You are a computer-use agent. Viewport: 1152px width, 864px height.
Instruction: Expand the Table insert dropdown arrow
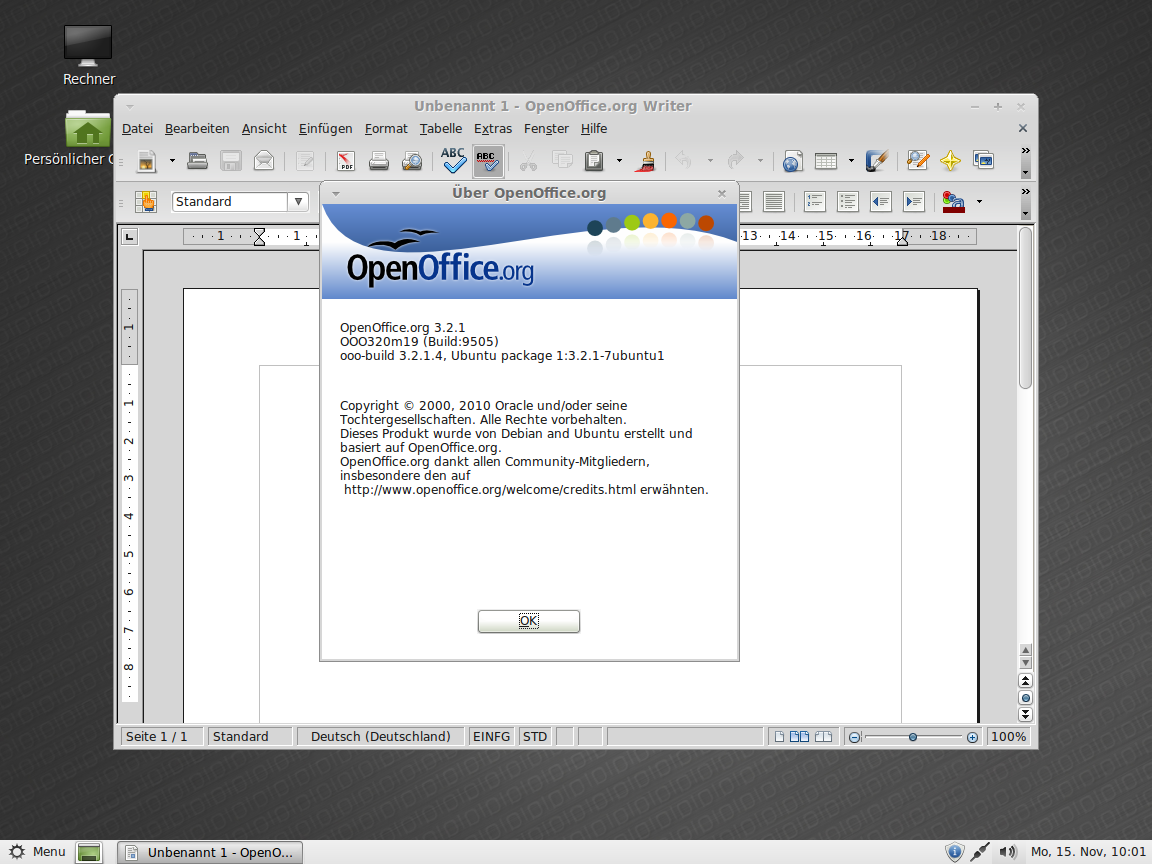851,160
